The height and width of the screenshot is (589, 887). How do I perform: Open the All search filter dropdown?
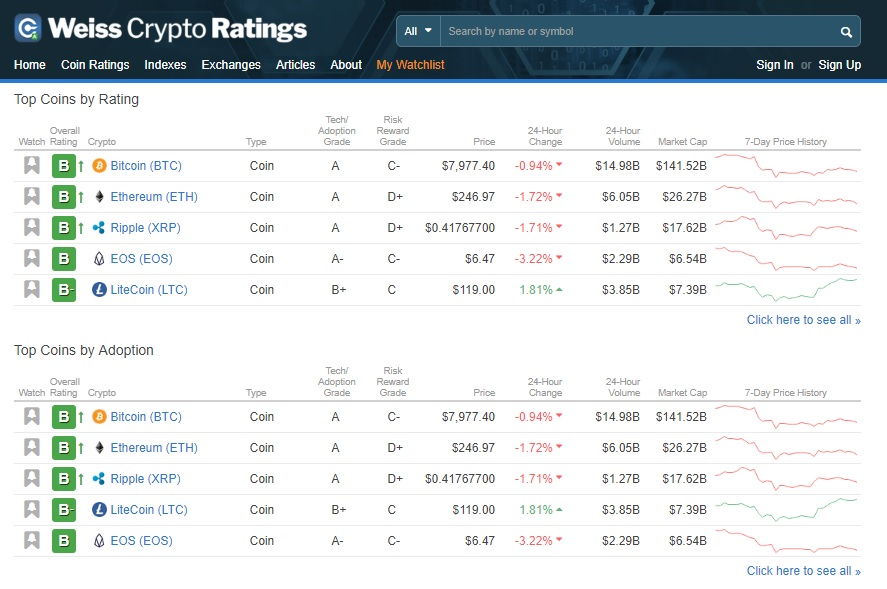(x=418, y=31)
